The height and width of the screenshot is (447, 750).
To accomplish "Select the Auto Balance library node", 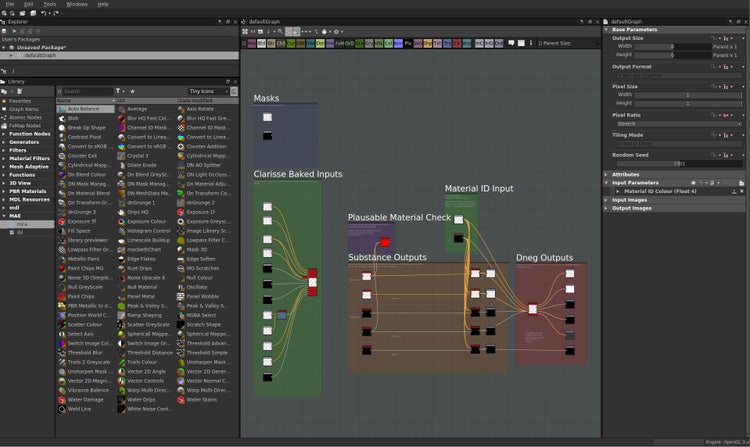I will click(86, 109).
